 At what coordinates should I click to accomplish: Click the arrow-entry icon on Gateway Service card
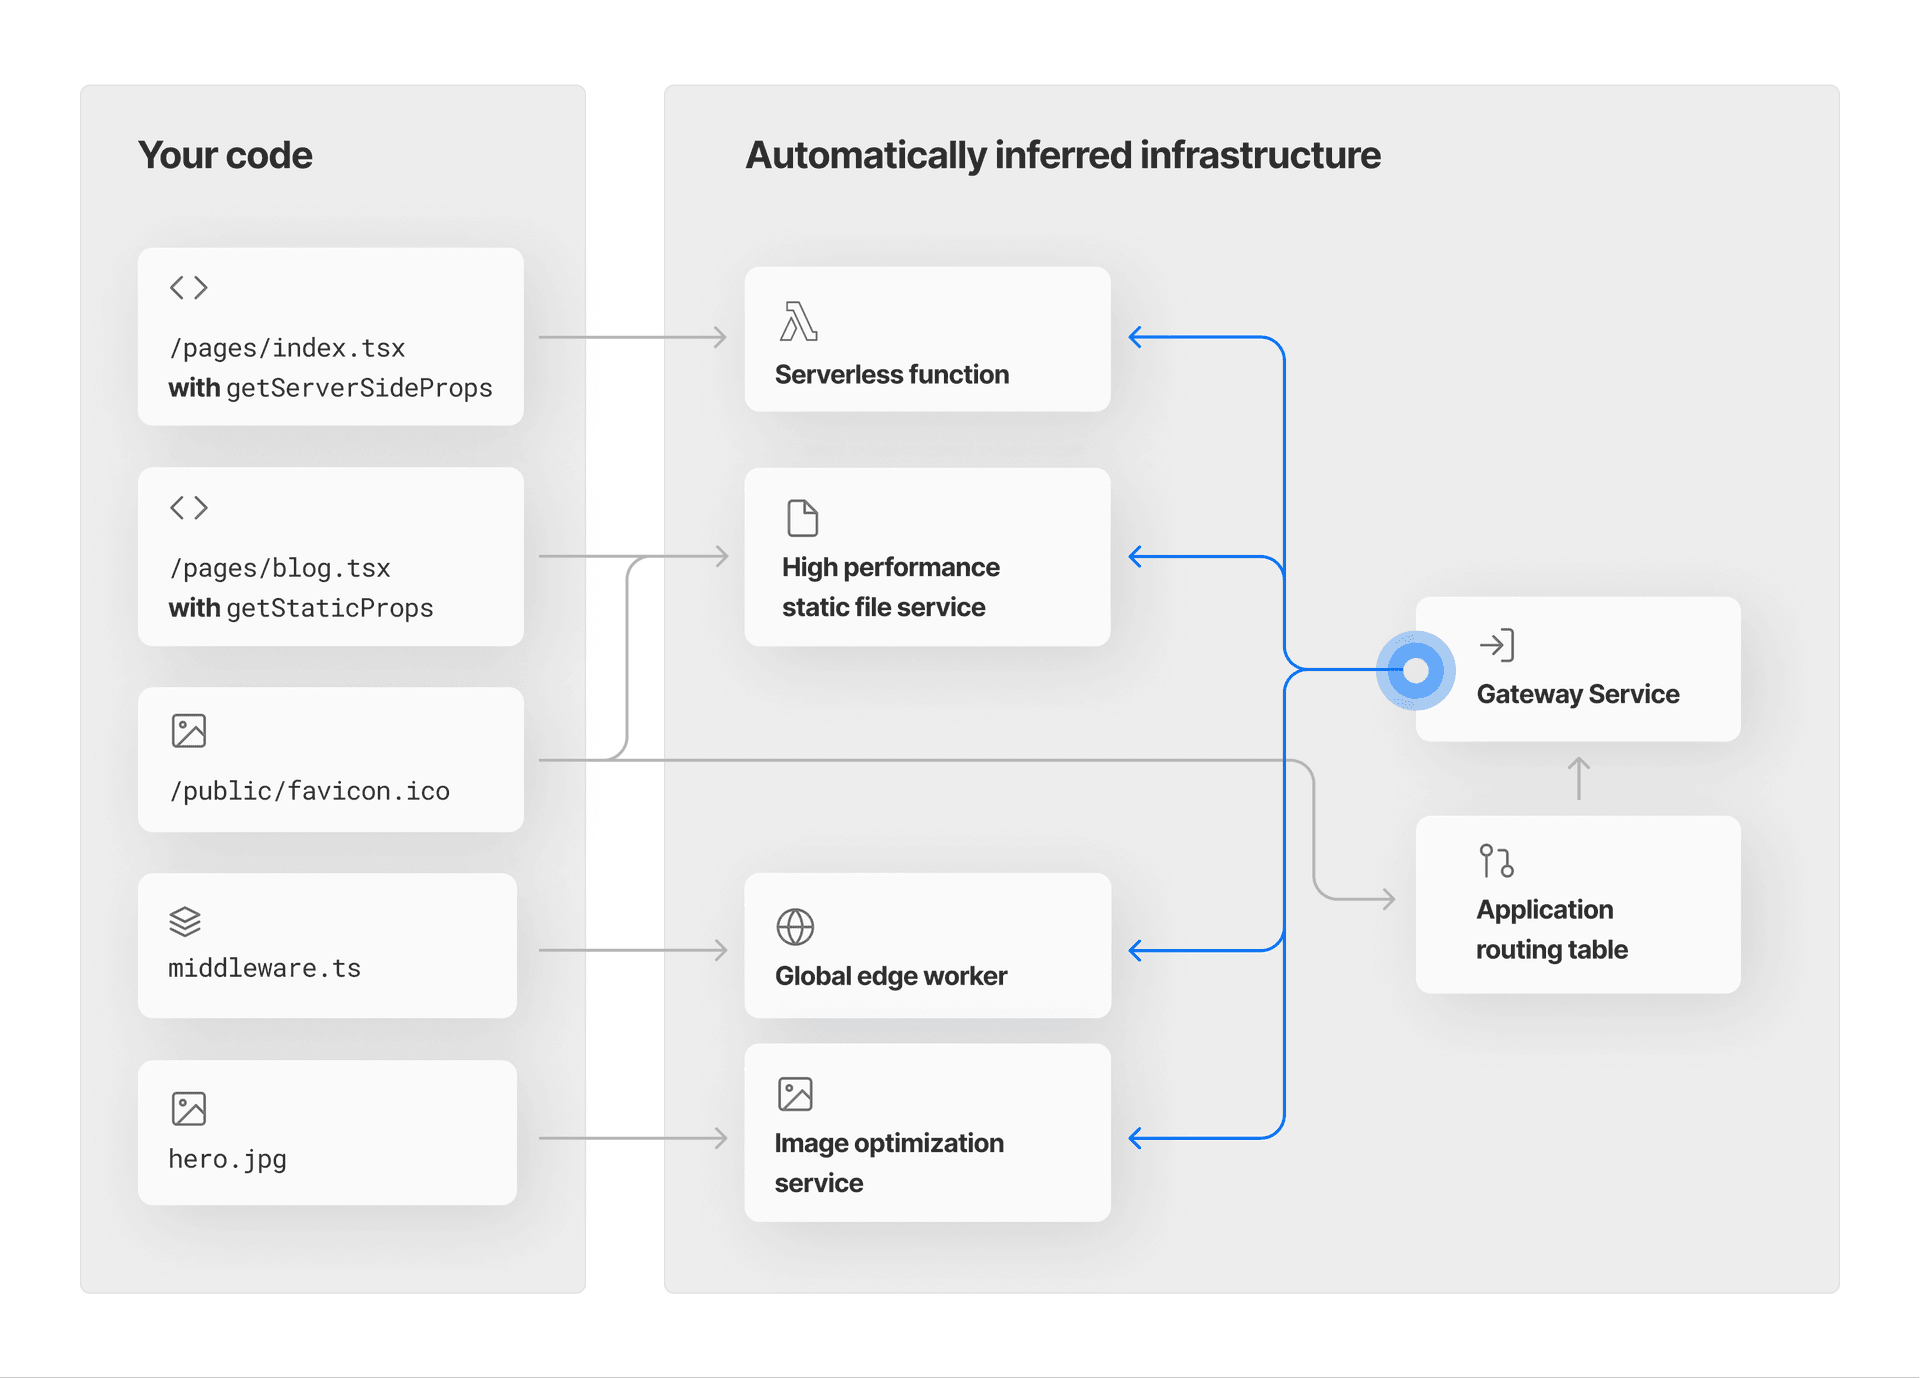coord(1497,644)
